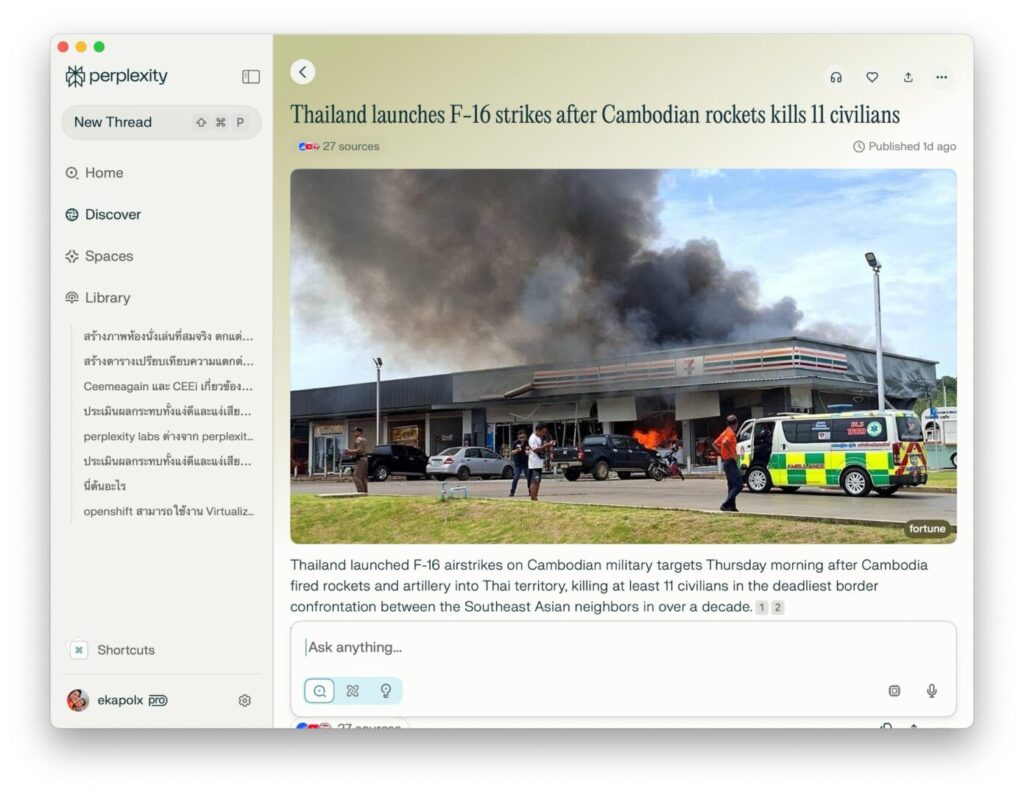This screenshot has width=1024, height=795.
Task: Click the Thailand F-16 strikes headline
Action: tap(595, 115)
